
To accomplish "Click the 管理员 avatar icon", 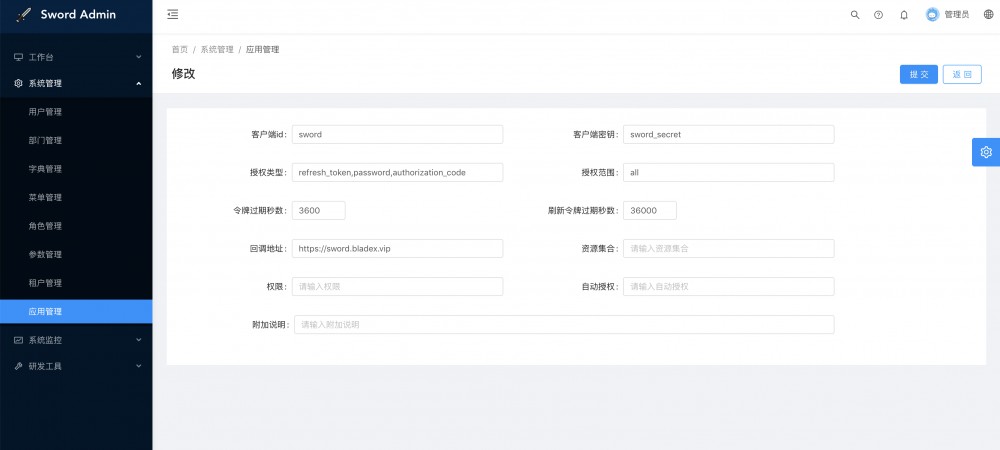I will [932, 15].
